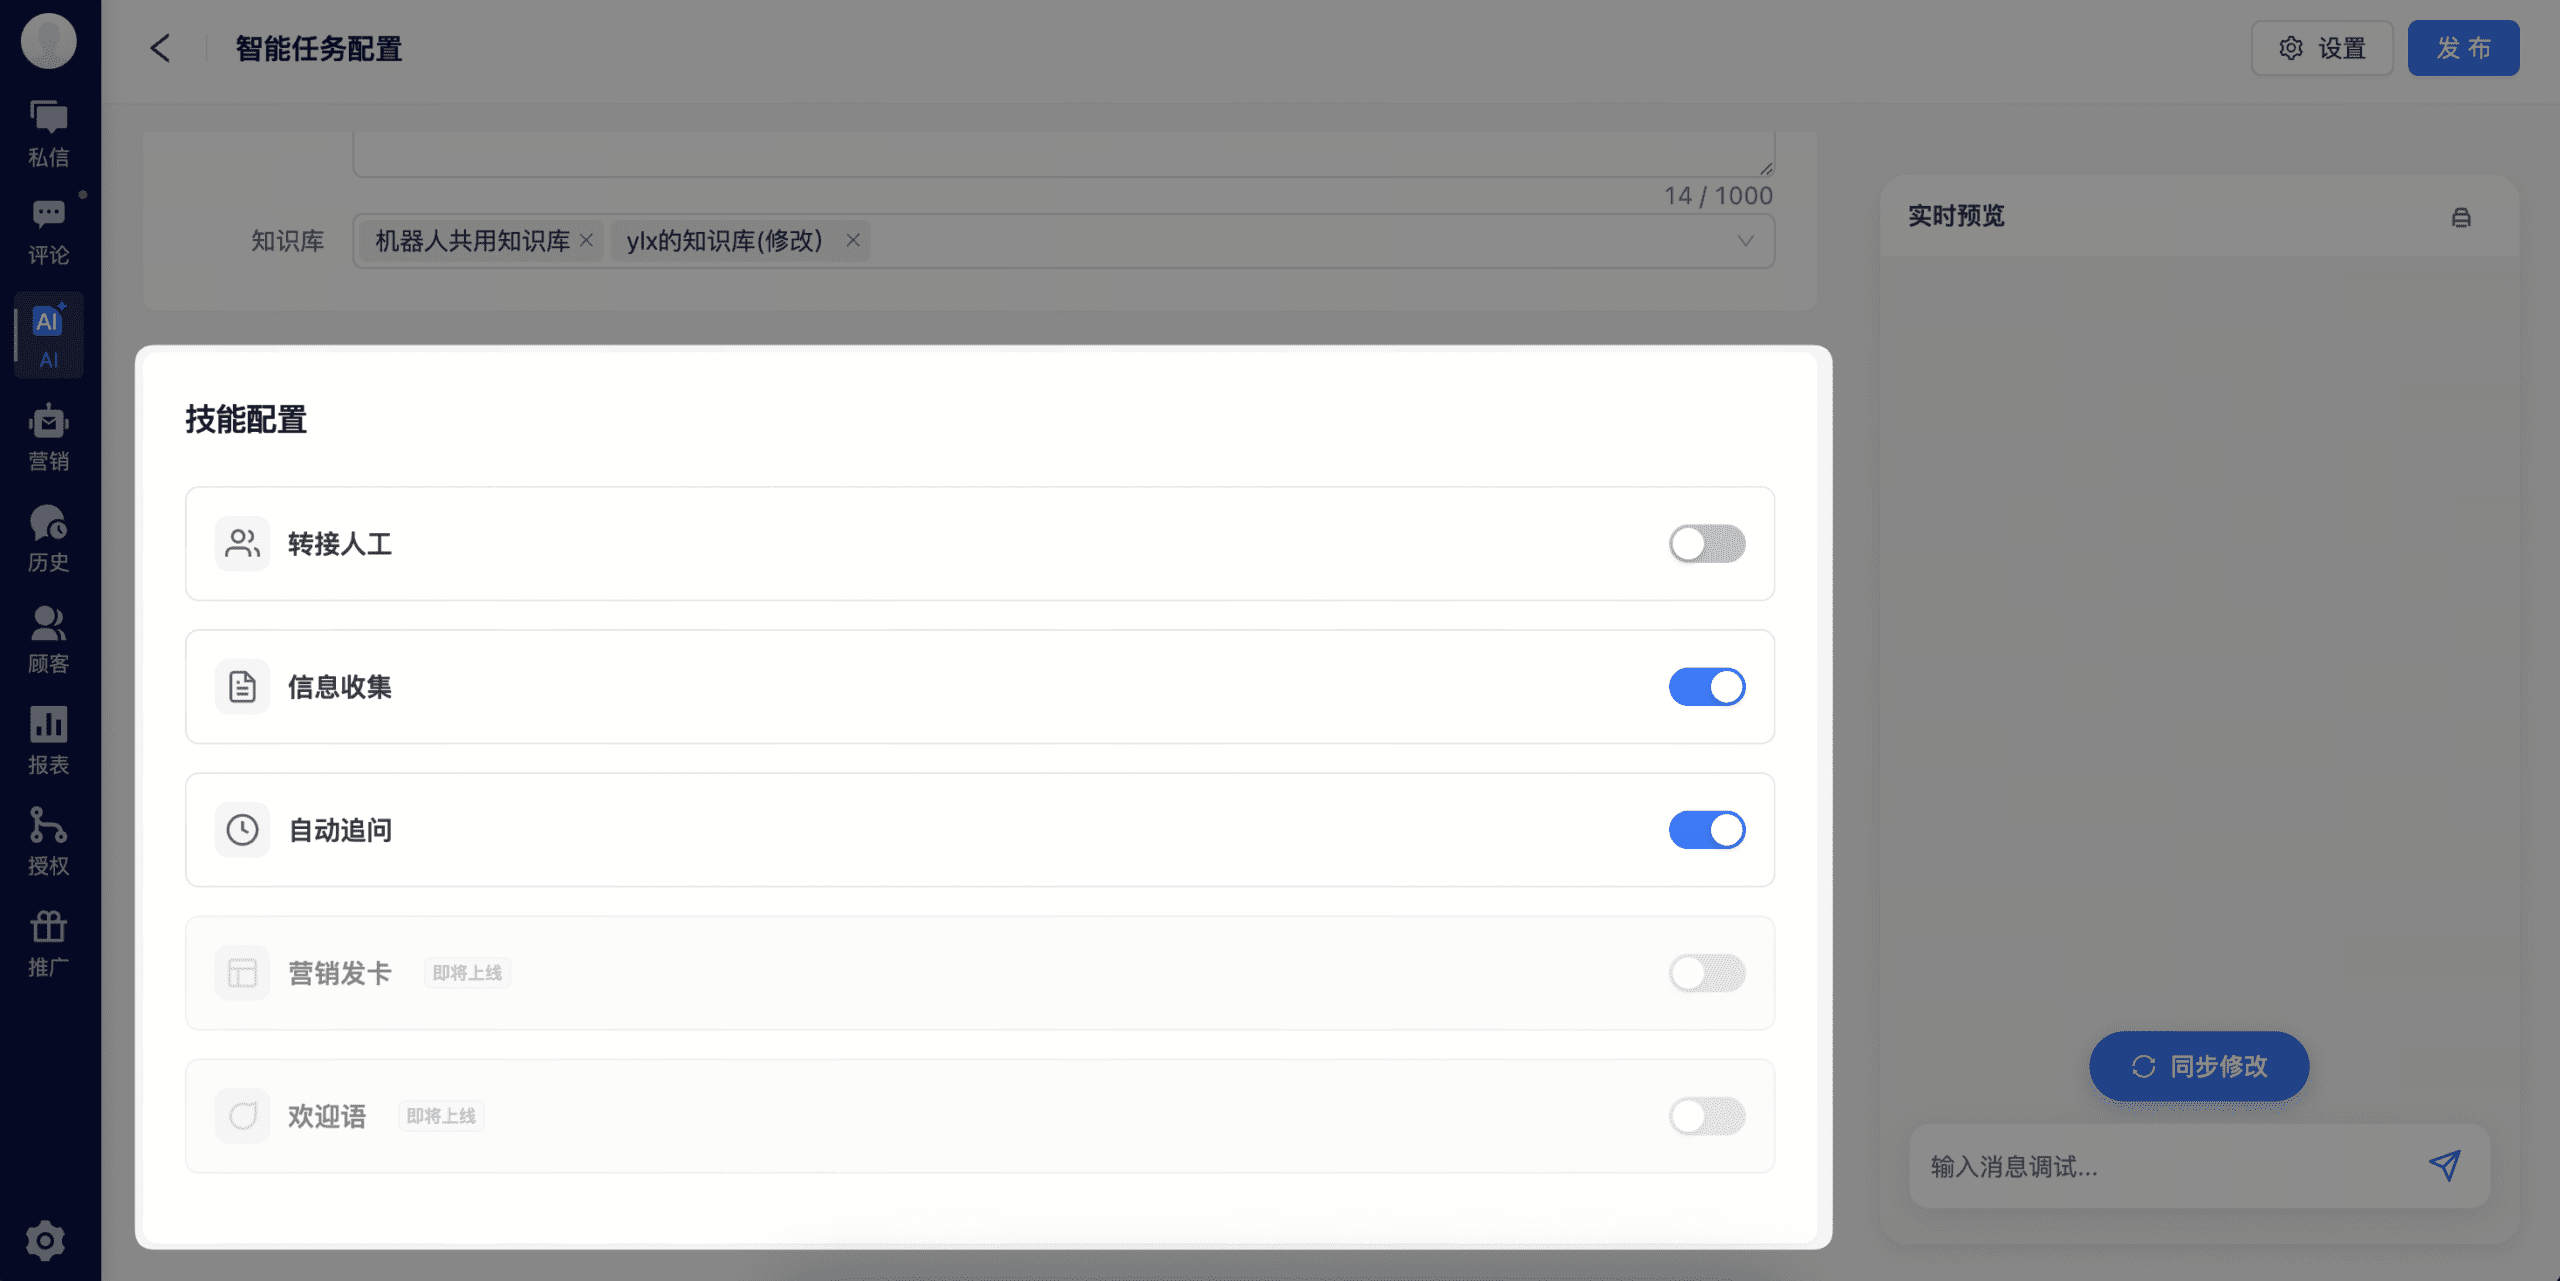
Task: Open 报表 reports in sidebar
Action: pyautogui.click(x=48, y=741)
